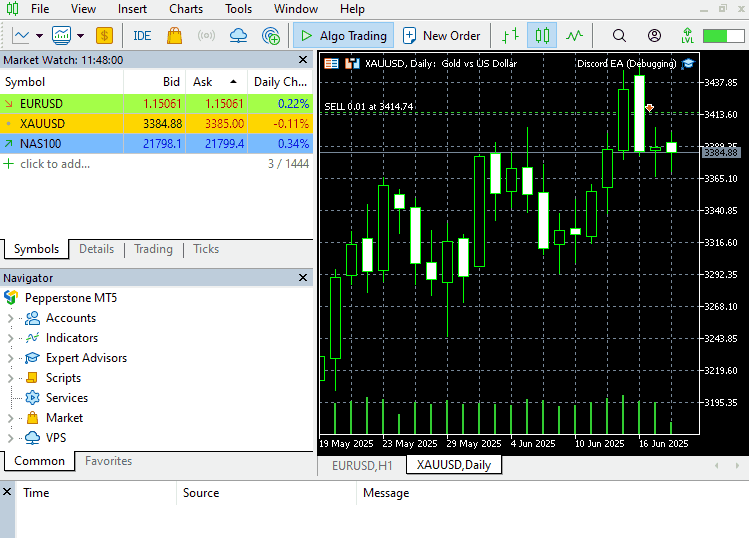Select the Symbols tab in Market Watch
749x538 pixels.
point(36,249)
